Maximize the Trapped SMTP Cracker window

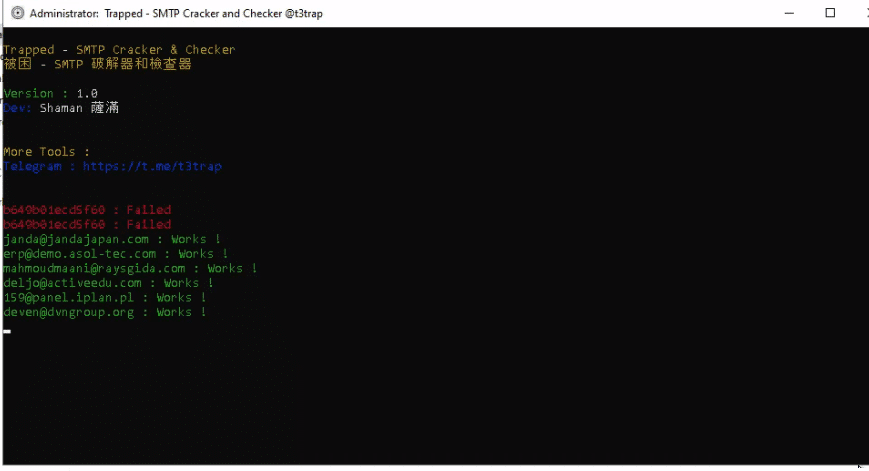[830, 13]
